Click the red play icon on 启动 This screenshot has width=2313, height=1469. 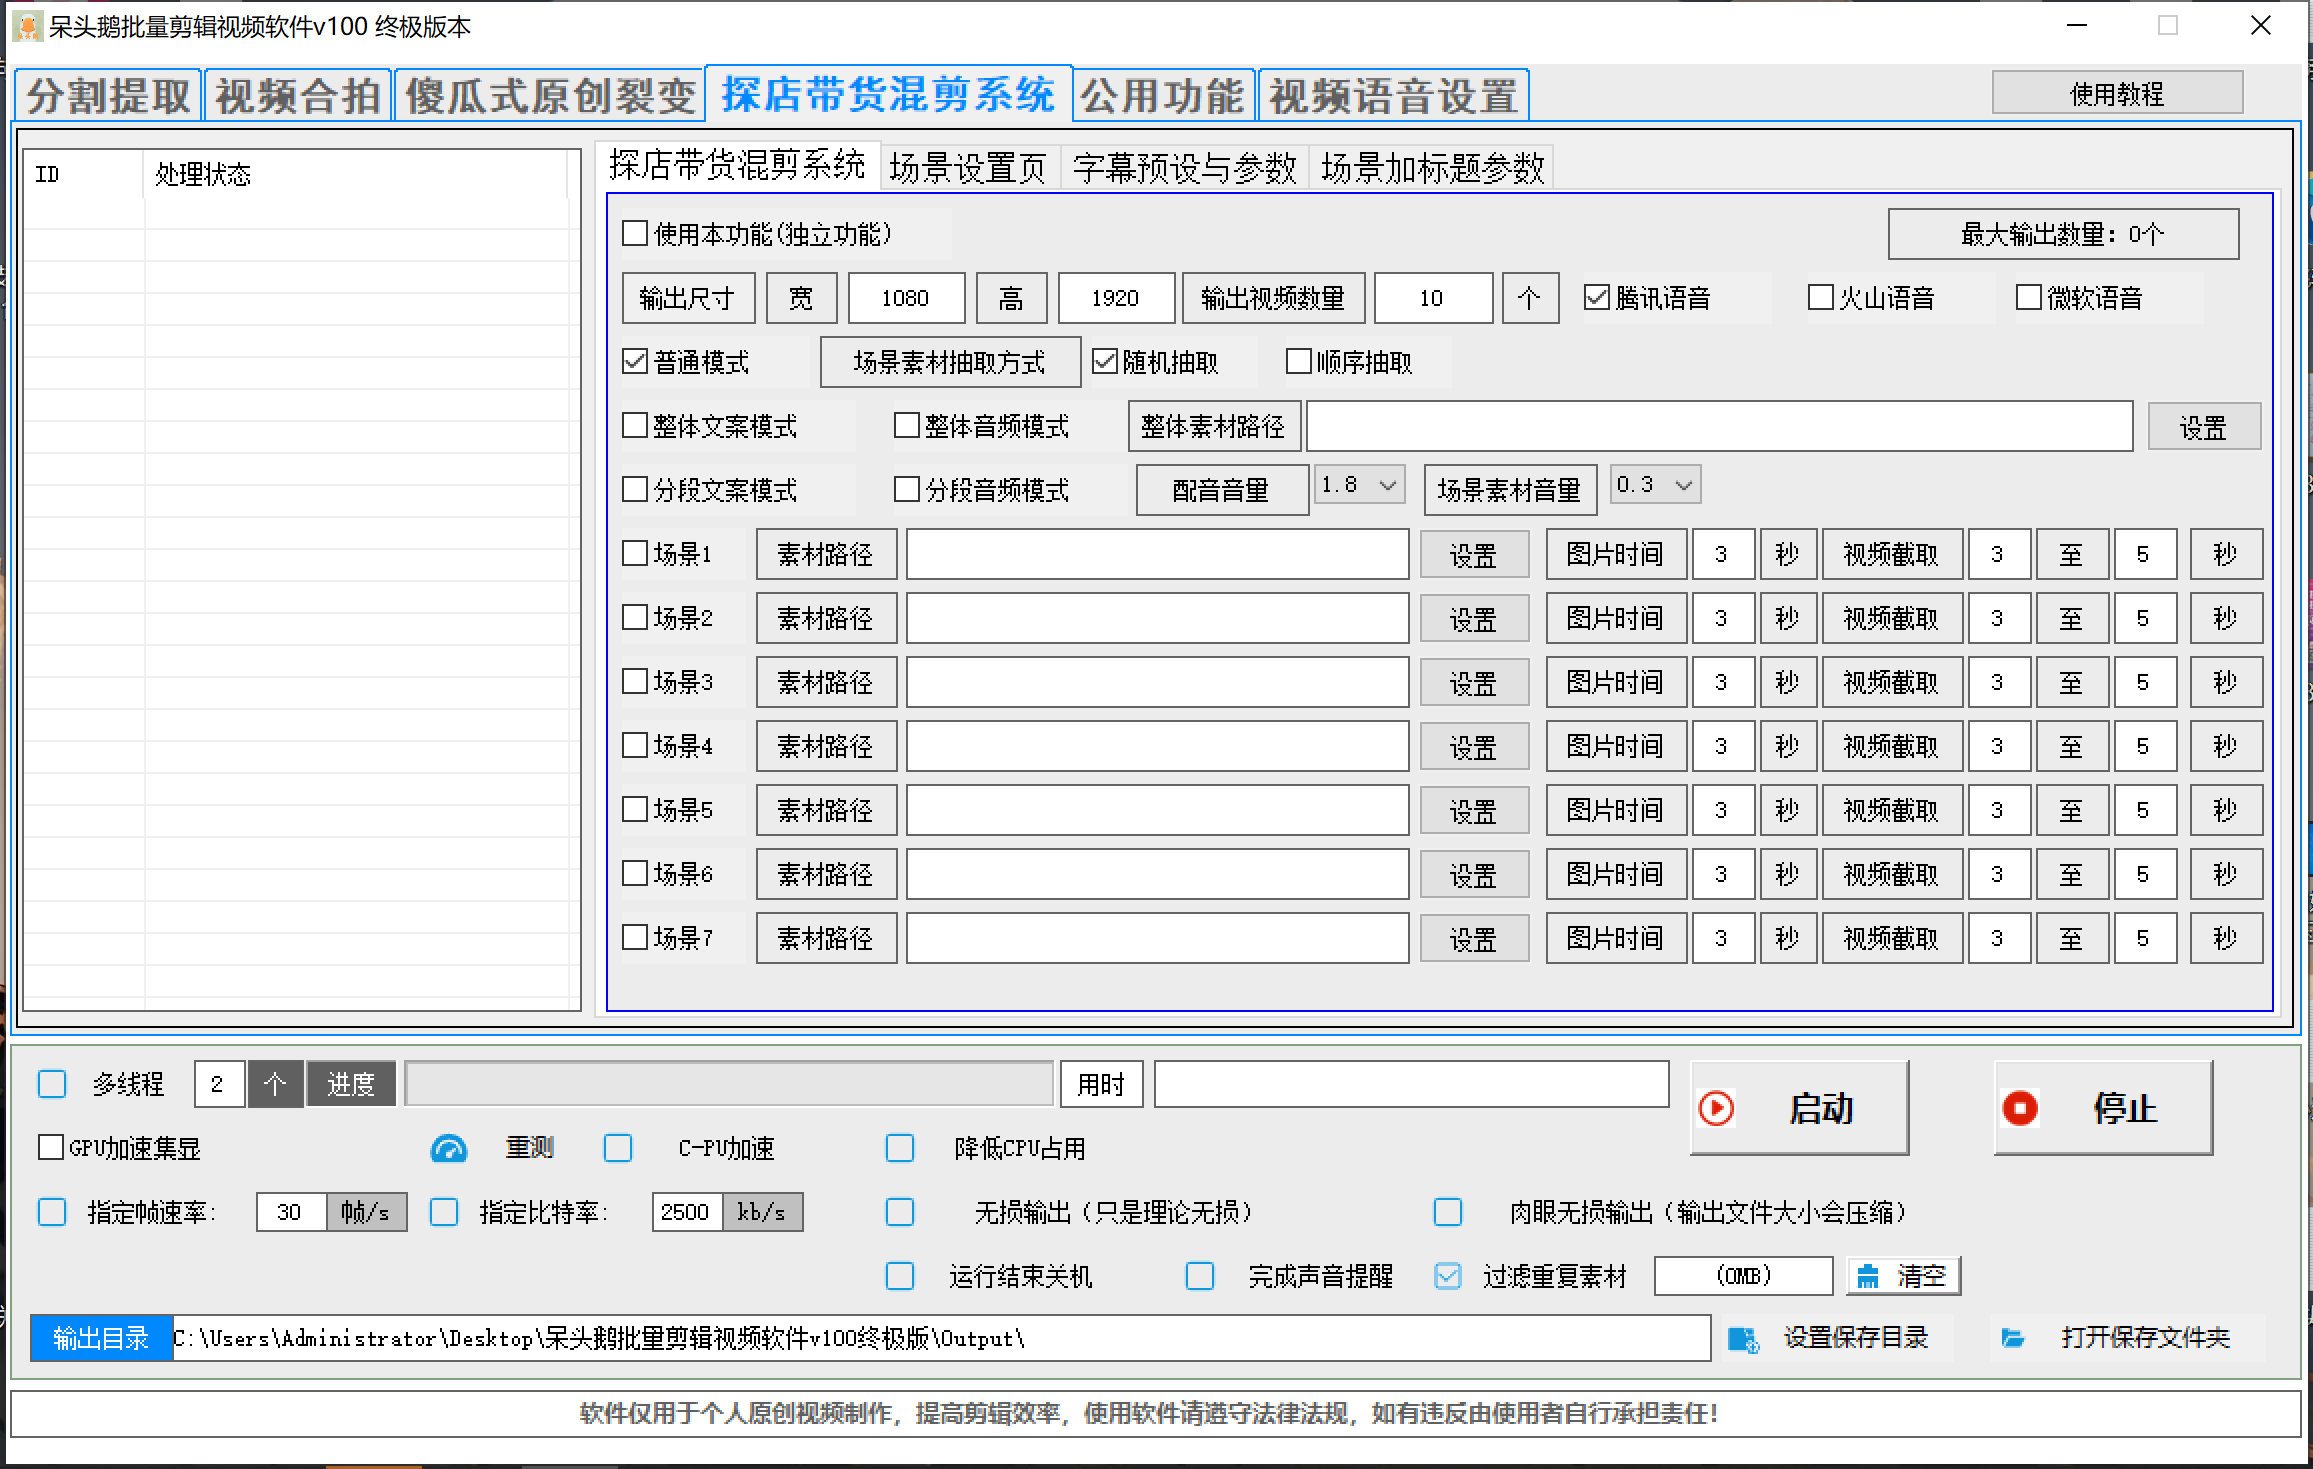pos(1716,1108)
